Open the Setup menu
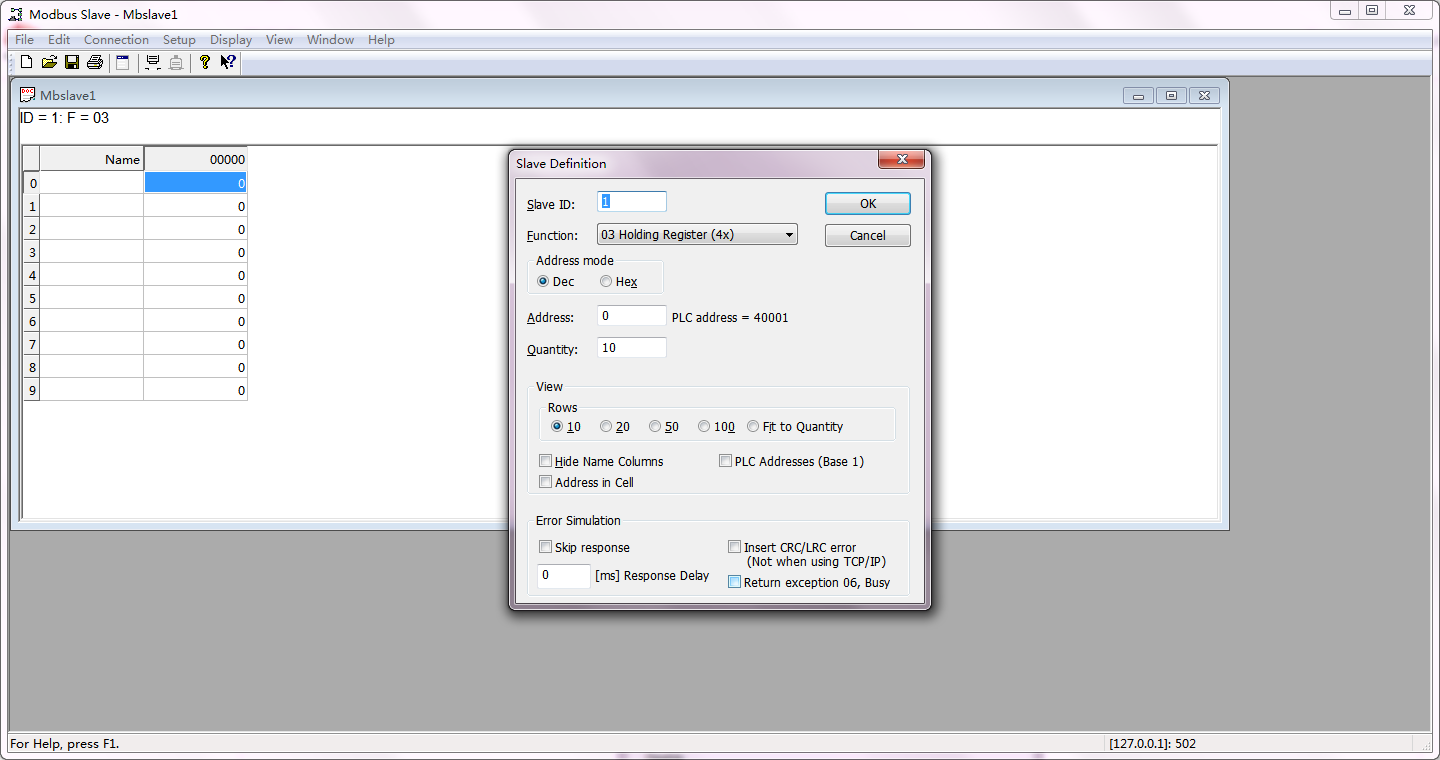 point(179,40)
